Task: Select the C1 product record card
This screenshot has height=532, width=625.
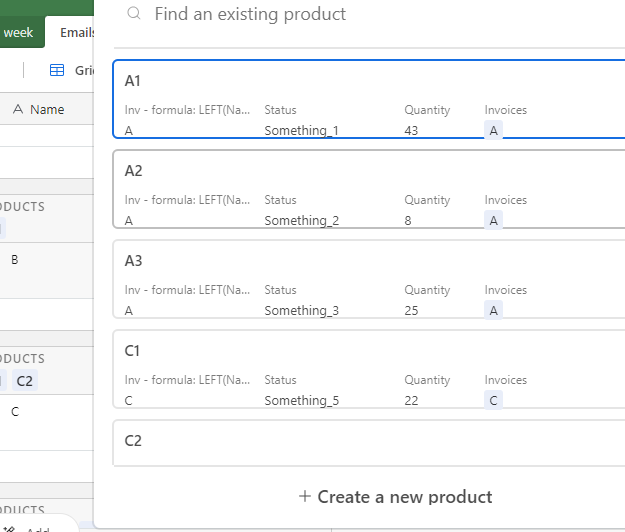Action: pyautogui.click(x=369, y=369)
